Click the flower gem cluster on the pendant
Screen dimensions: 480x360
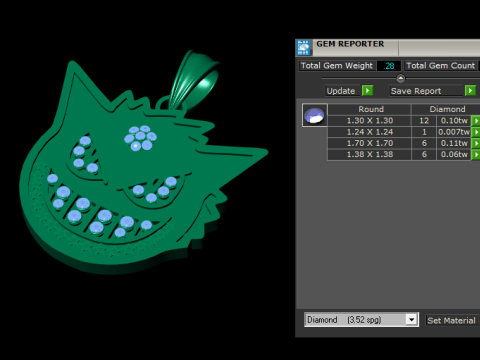pos(140,138)
